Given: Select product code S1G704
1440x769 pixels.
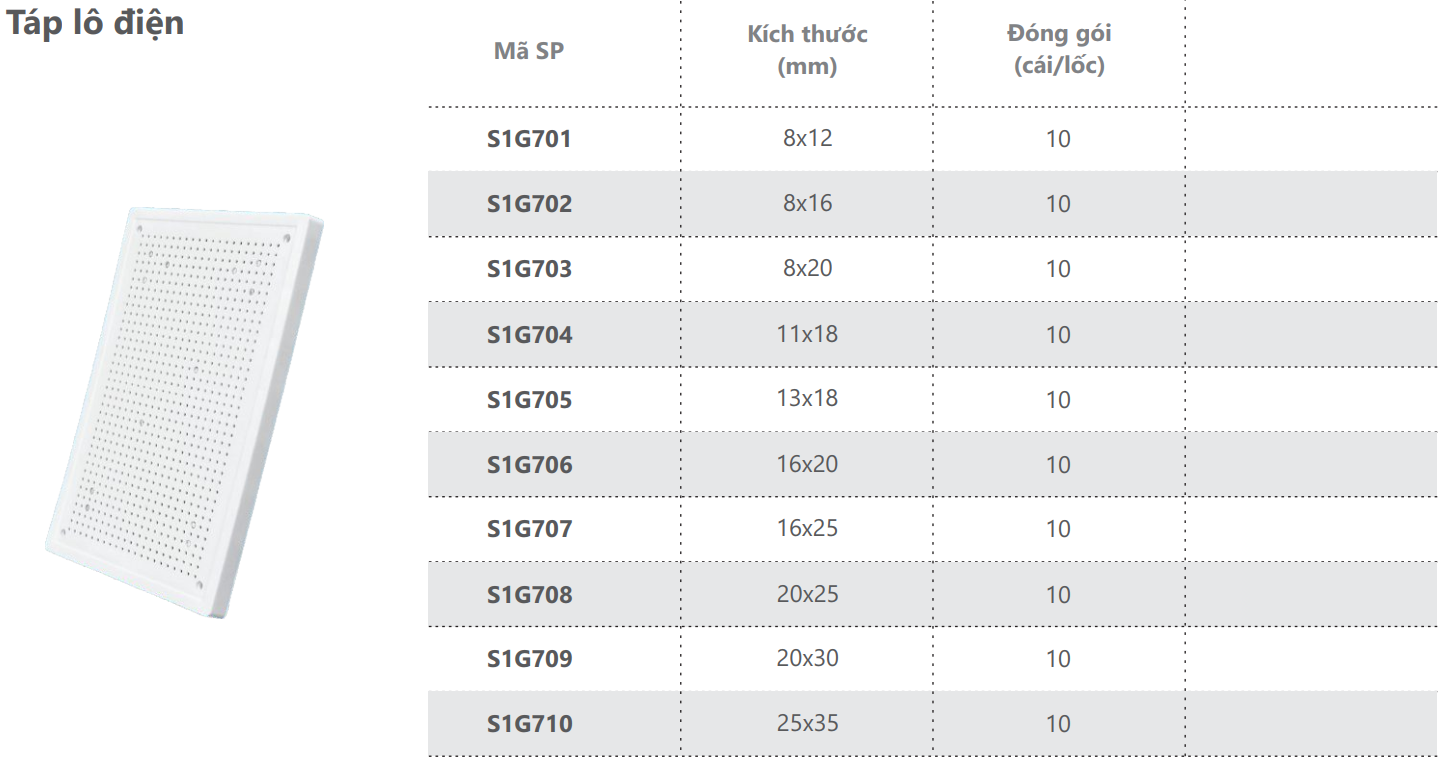Looking at the screenshot, I should point(529,335).
